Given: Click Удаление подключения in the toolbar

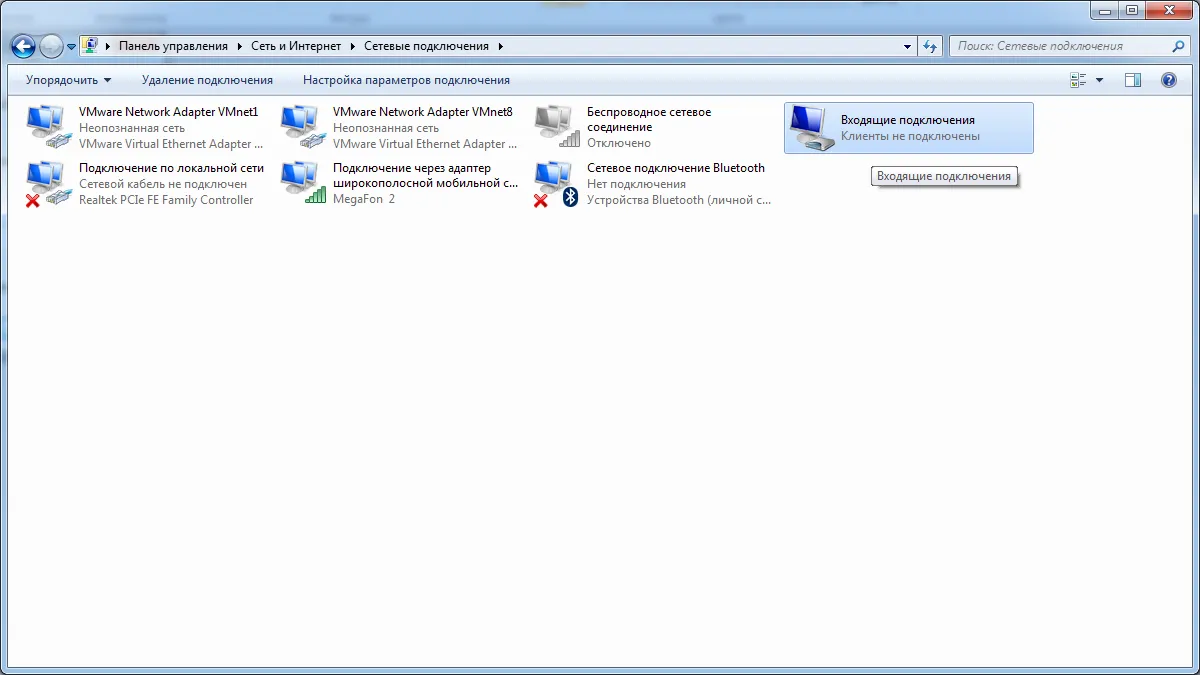Looking at the screenshot, I should coord(207,80).
